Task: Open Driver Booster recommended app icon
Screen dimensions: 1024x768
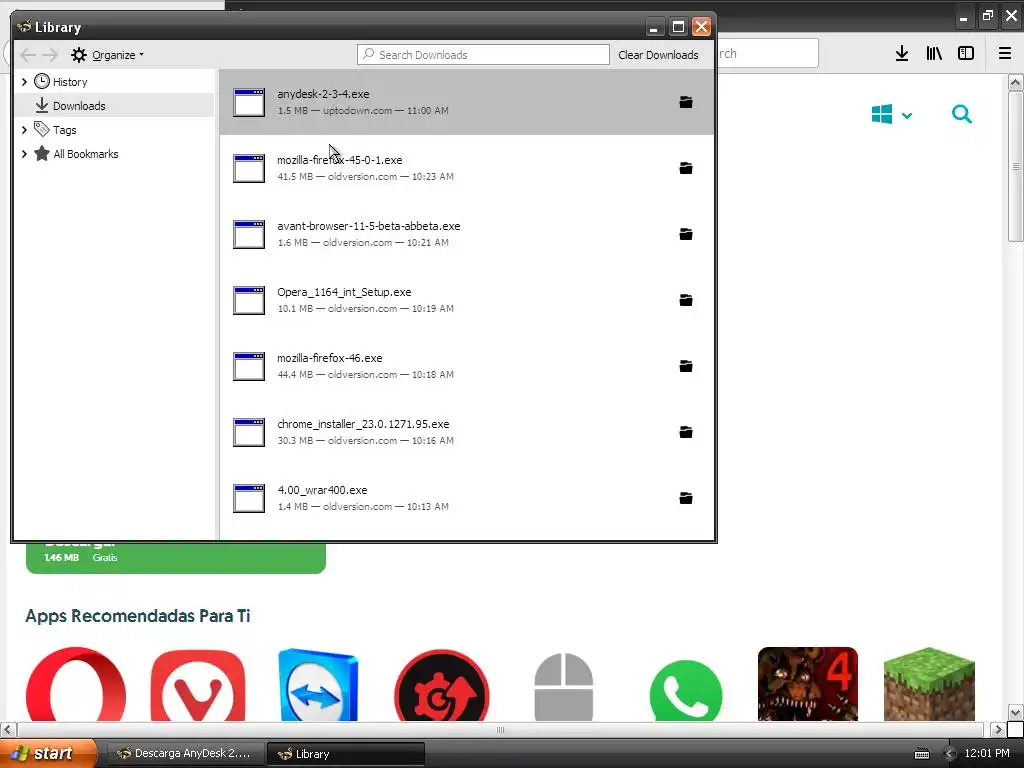Action: pos(442,684)
